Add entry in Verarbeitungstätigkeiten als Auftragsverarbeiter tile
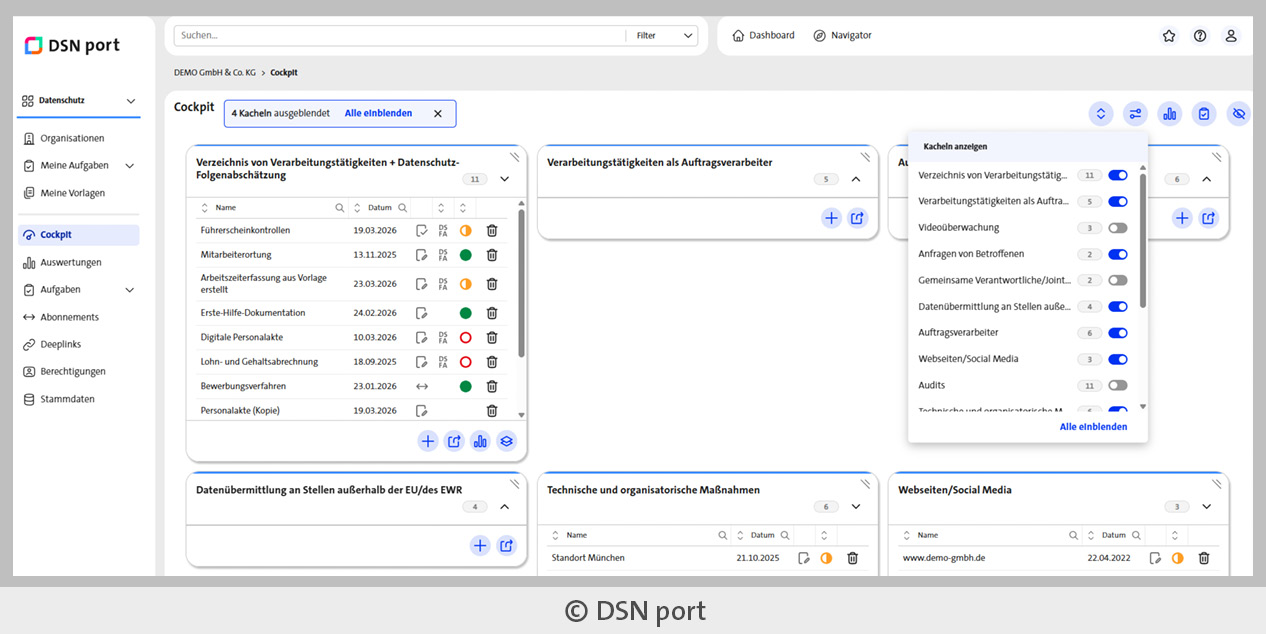This screenshot has height=634, width=1266. 831,218
